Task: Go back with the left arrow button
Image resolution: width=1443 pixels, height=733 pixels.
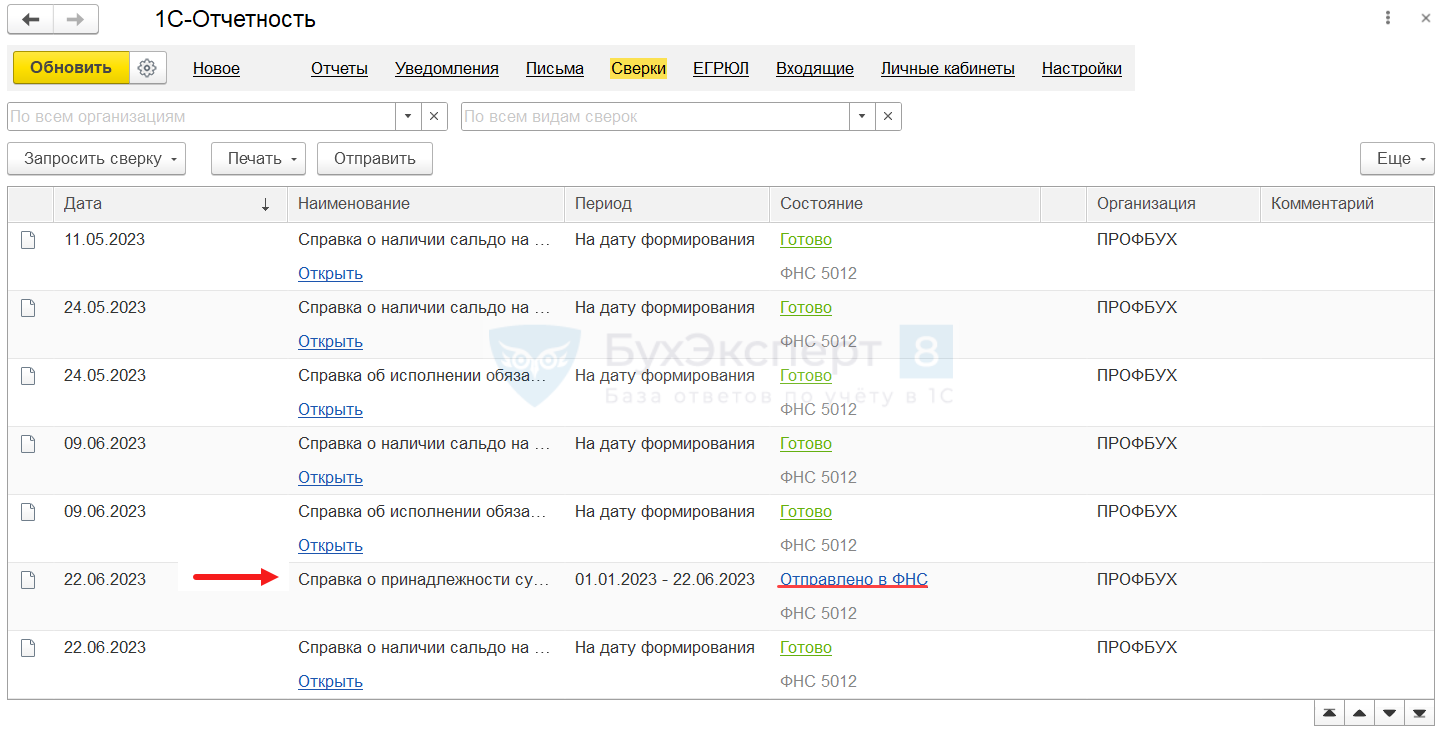Action: pyautogui.click(x=31, y=19)
